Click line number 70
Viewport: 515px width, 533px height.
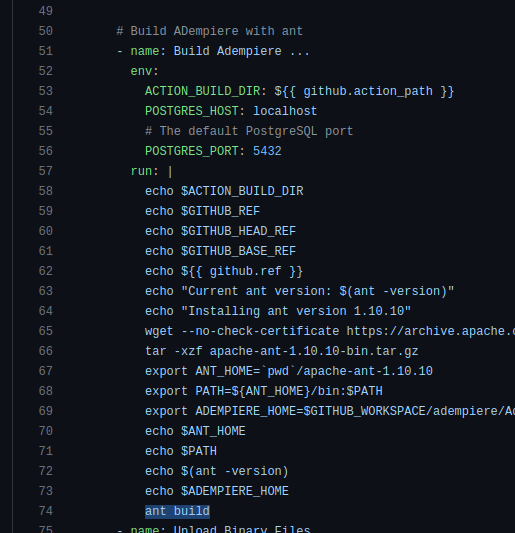pyautogui.click(x=46, y=431)
